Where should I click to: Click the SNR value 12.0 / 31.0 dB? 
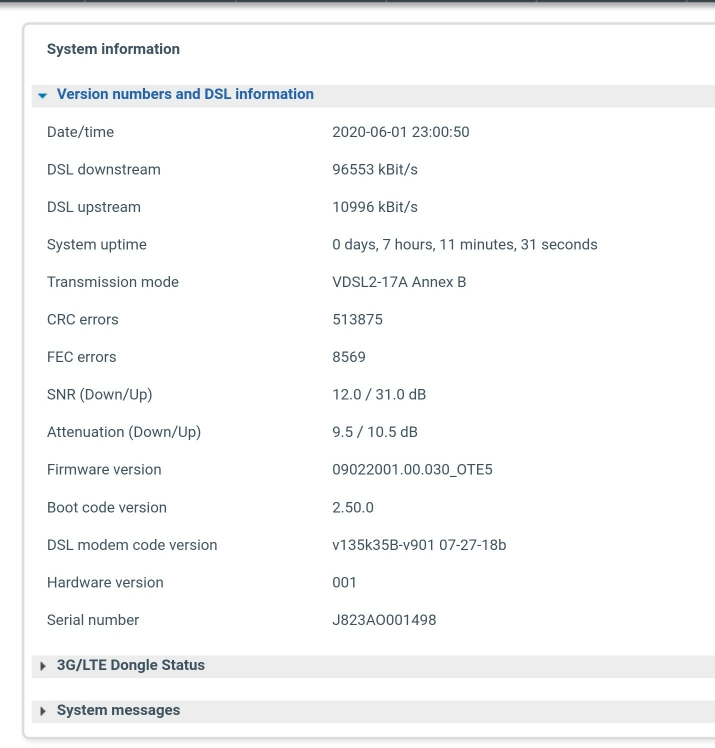[x=379, y=395]
